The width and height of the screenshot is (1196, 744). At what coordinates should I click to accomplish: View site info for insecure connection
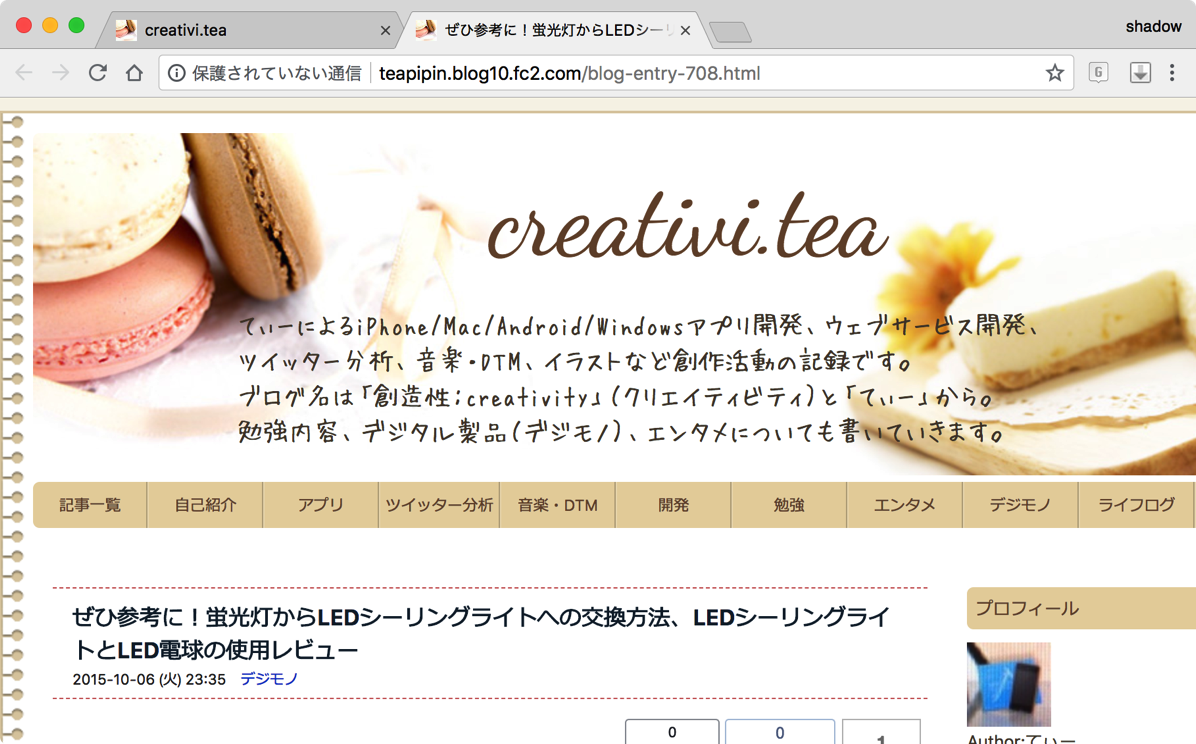(x=176, y=73)
